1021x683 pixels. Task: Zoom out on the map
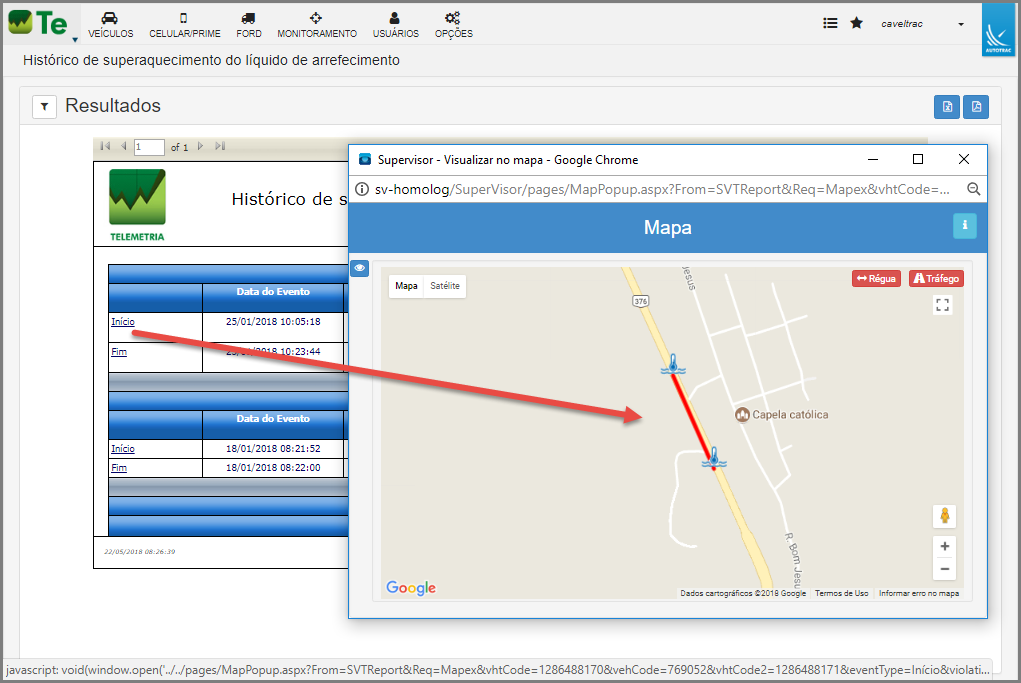pyautogui.click(x=944, y=569)
